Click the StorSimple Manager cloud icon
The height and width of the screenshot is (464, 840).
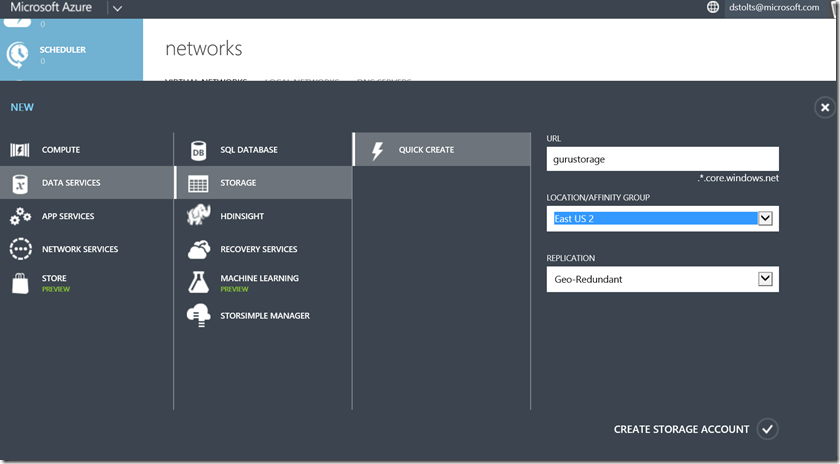[x=198, y=315]
